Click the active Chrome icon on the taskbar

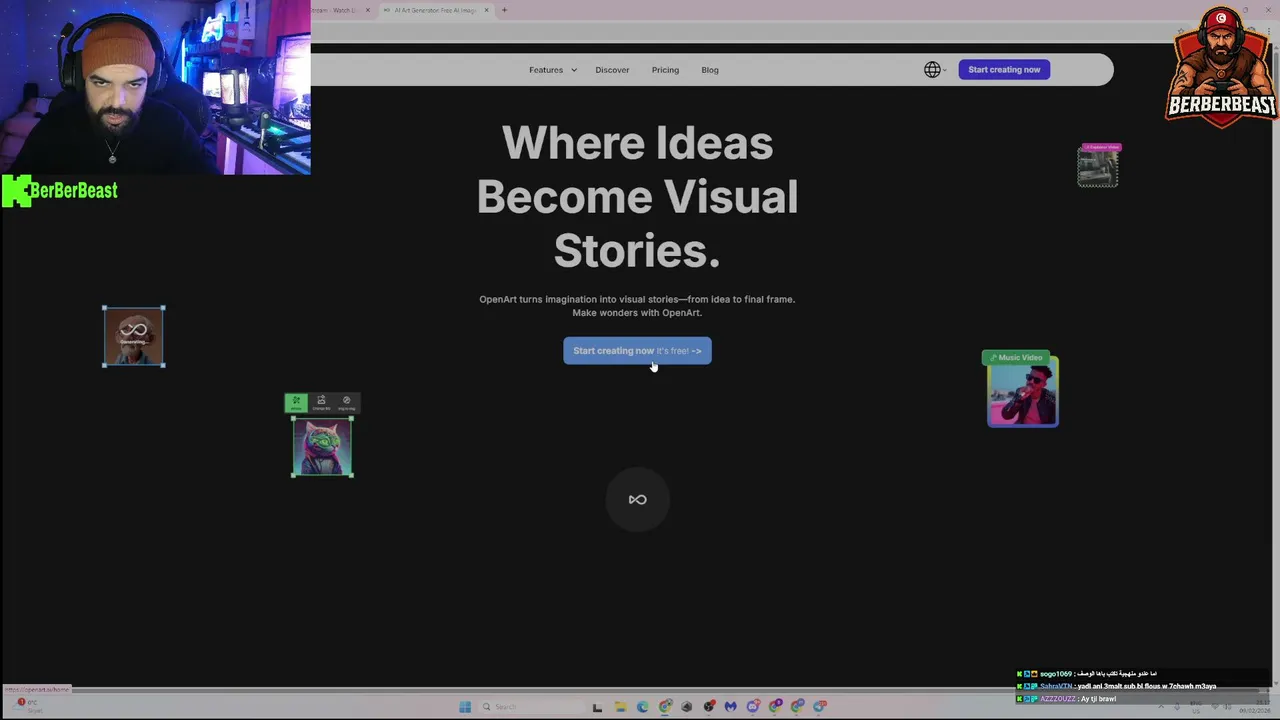click(664, 707)
